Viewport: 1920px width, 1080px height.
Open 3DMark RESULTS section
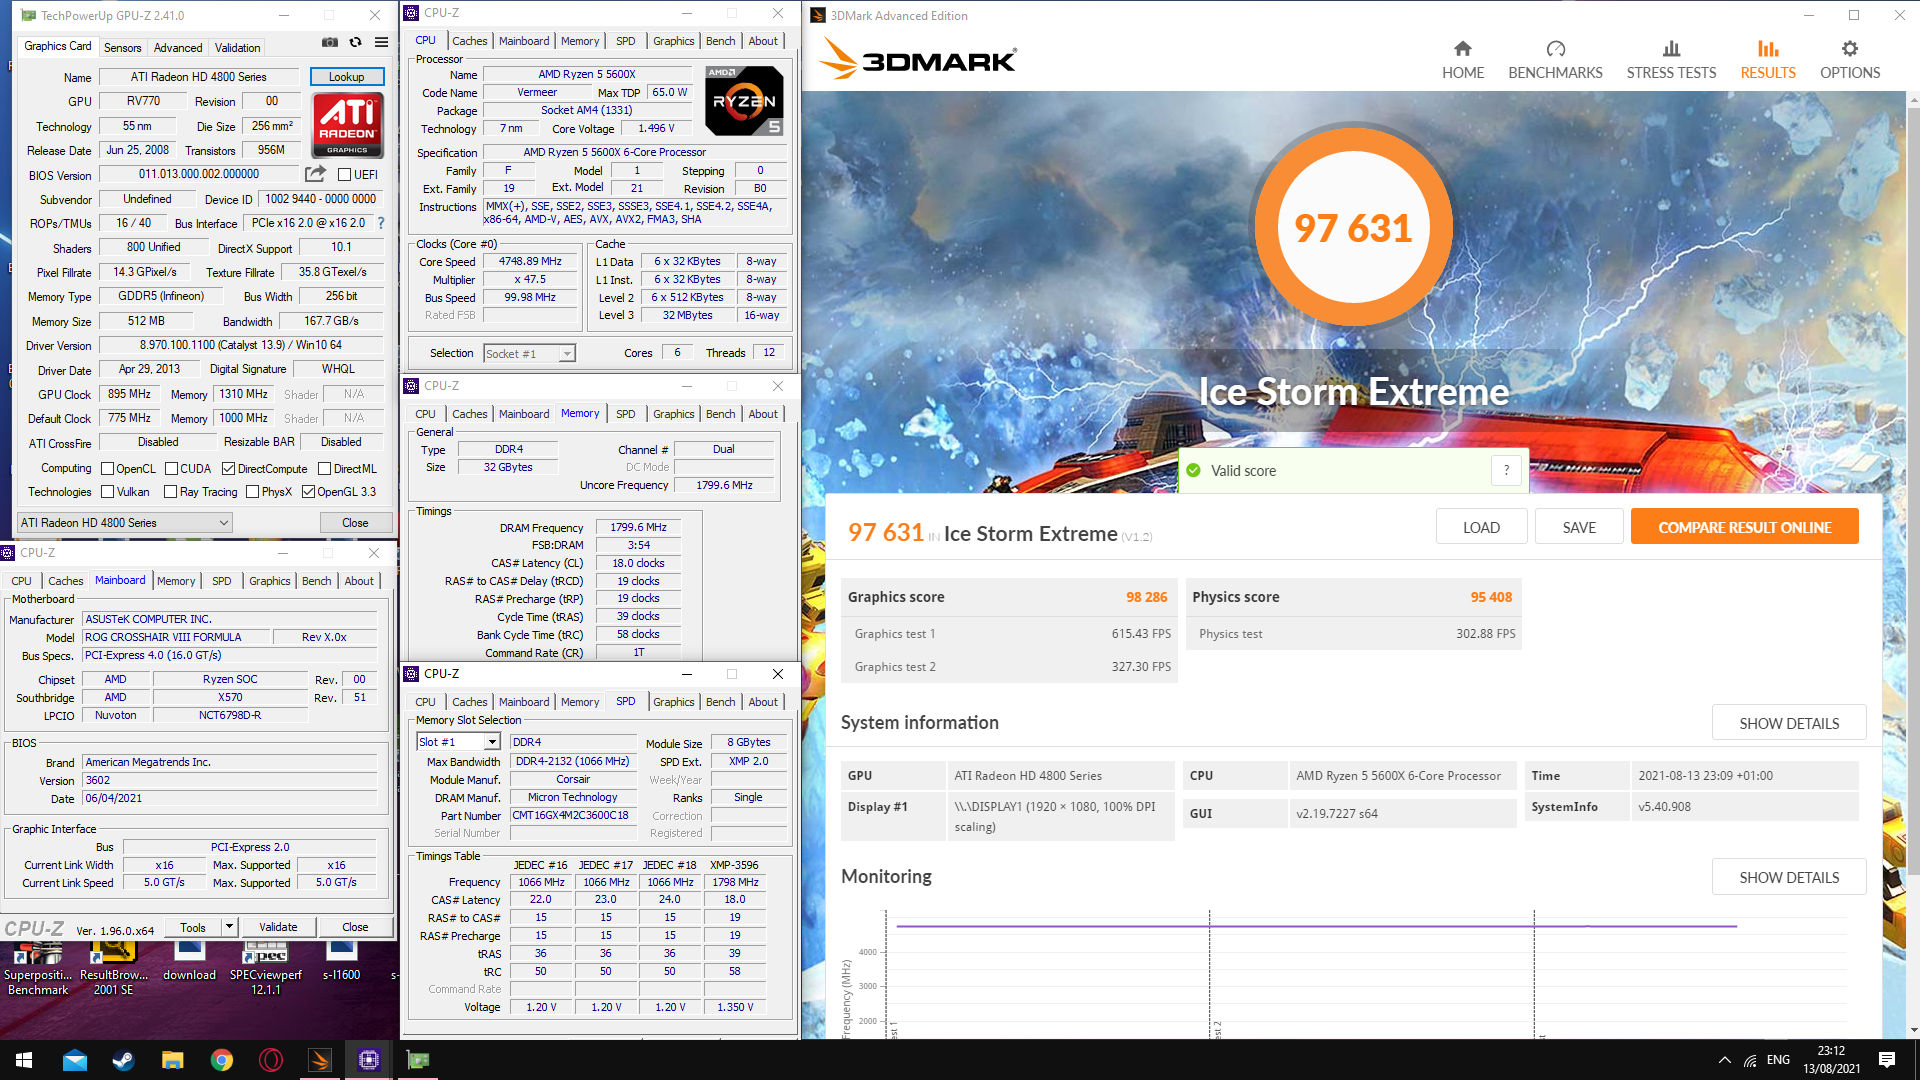[x=1768, y=60]
